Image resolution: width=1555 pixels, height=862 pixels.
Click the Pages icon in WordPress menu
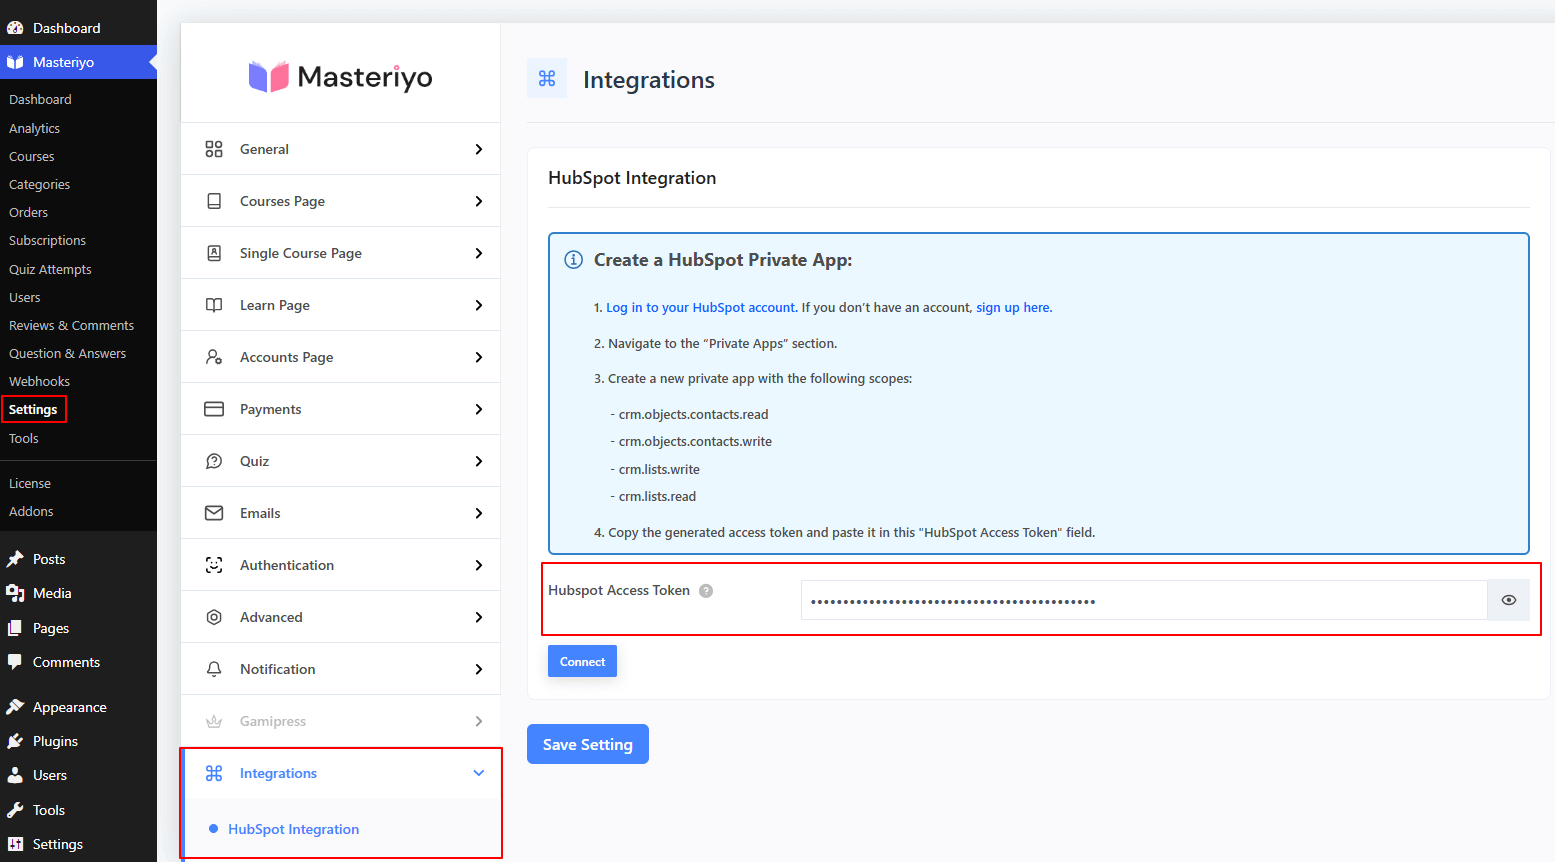click(15, 628)
